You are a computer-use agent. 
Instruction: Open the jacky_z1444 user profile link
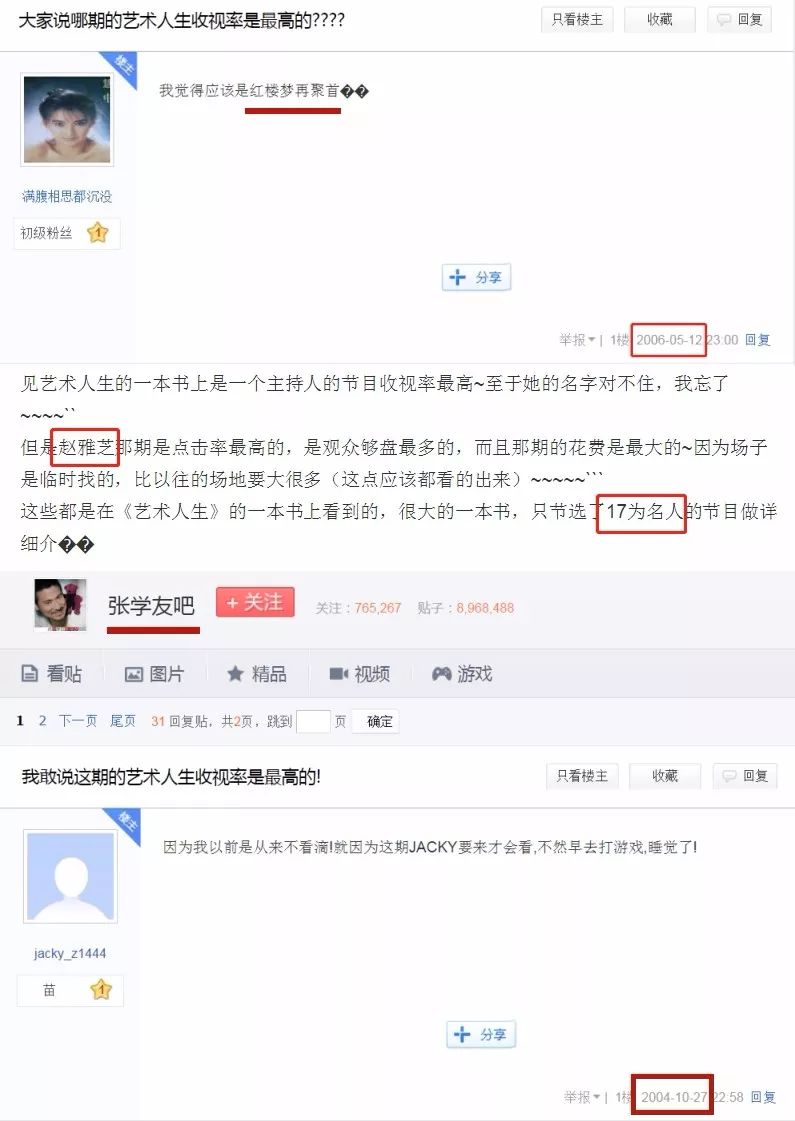70,953
